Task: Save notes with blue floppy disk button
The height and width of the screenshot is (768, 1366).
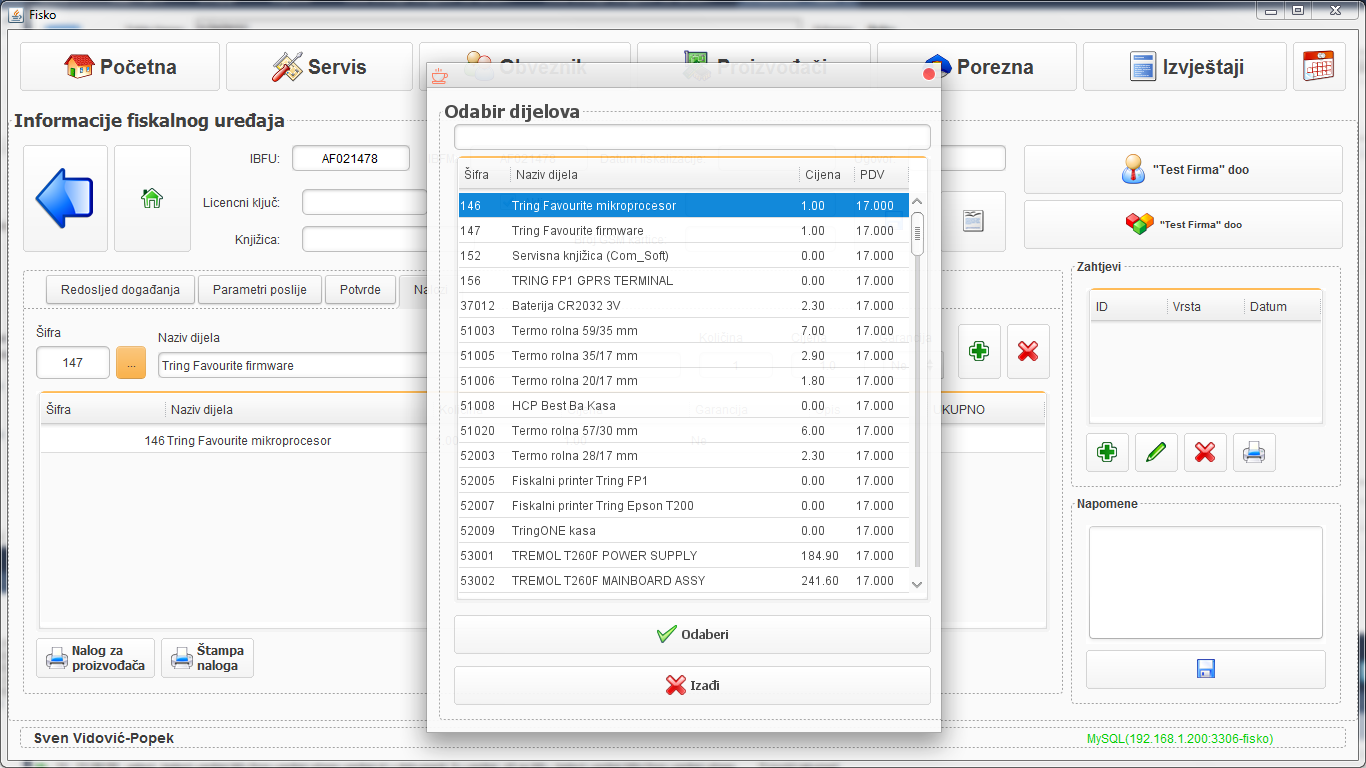Action: coord(1205,669)
